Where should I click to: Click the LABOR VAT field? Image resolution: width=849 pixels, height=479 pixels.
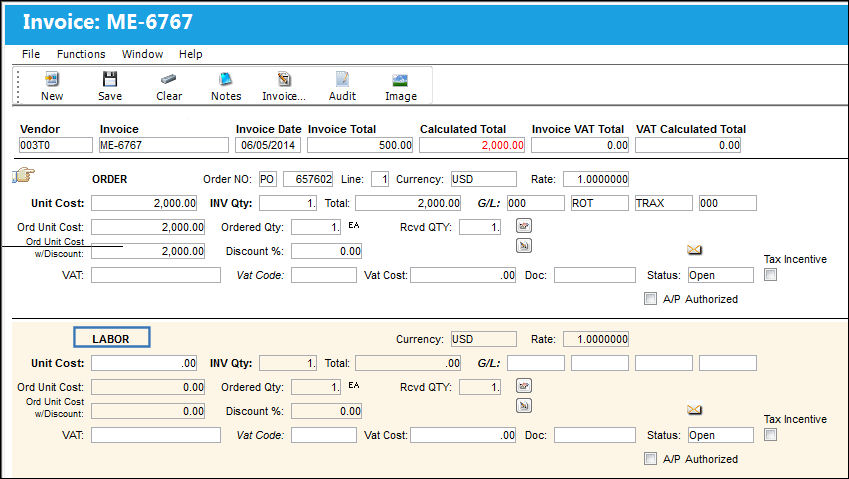(x=156, y=435)
